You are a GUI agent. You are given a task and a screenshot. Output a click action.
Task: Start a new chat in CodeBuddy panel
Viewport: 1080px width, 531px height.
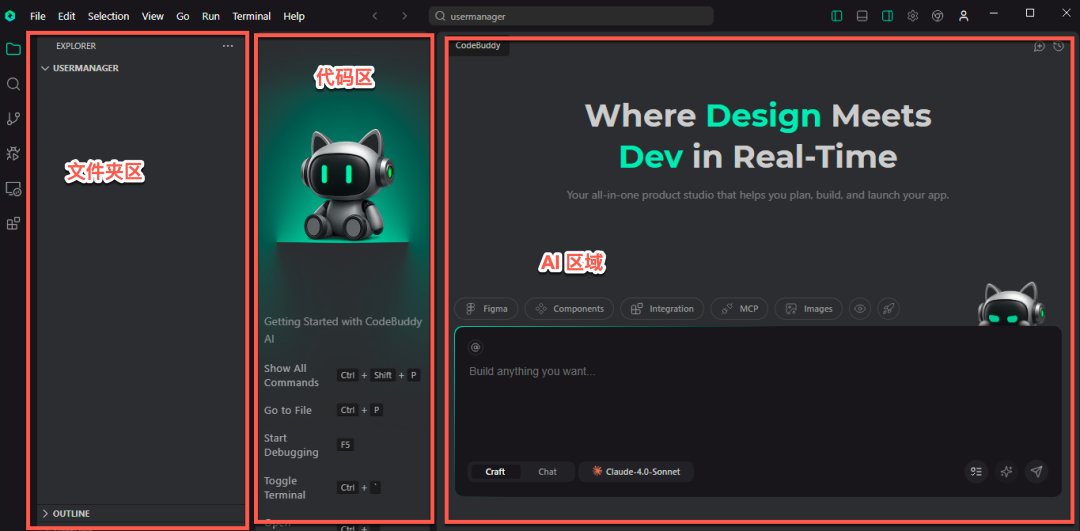point(1039,46)
